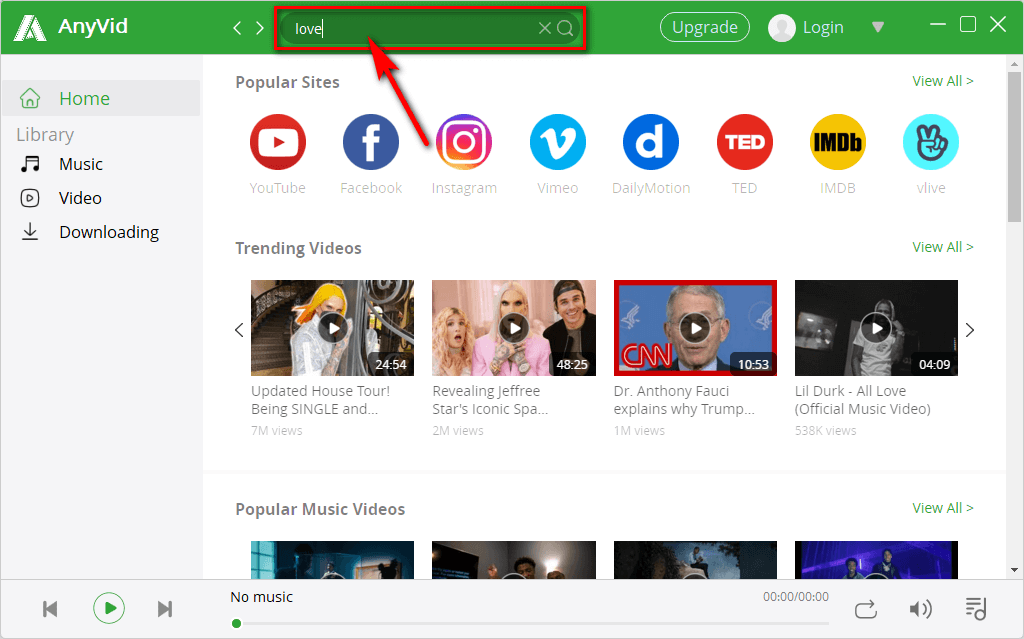Click the 'No music' track label
This screenshot has height=639, width=1024.
(261, 597)
